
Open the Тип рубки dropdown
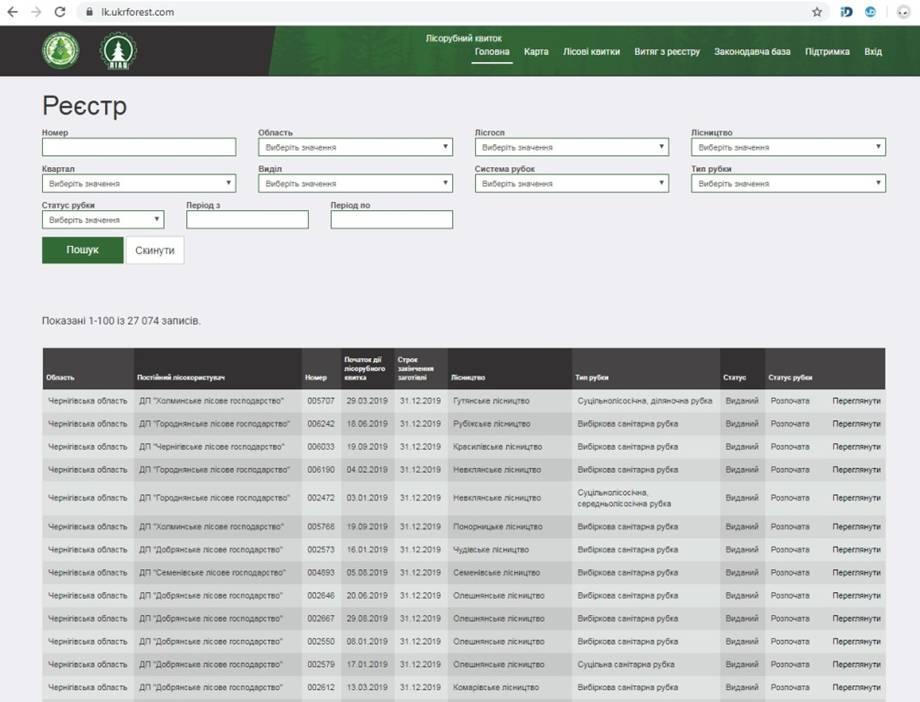[787, 184]
